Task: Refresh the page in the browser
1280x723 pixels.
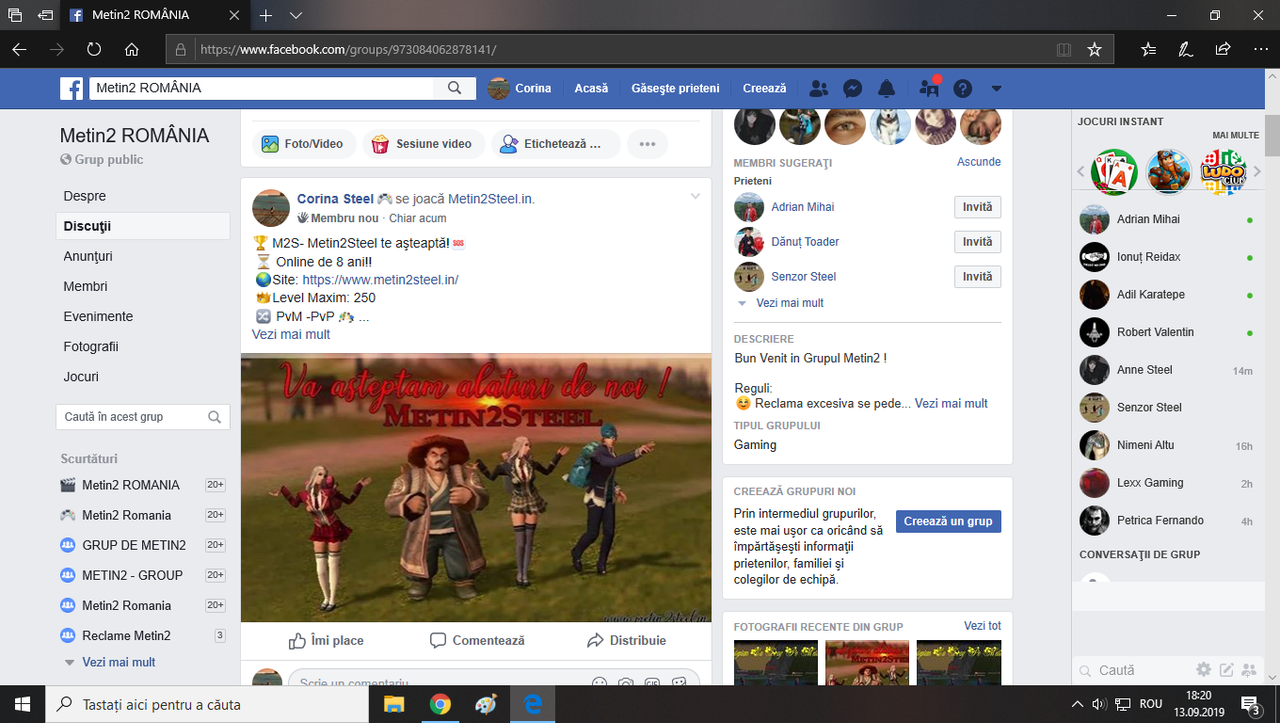Action: [94, 49]
